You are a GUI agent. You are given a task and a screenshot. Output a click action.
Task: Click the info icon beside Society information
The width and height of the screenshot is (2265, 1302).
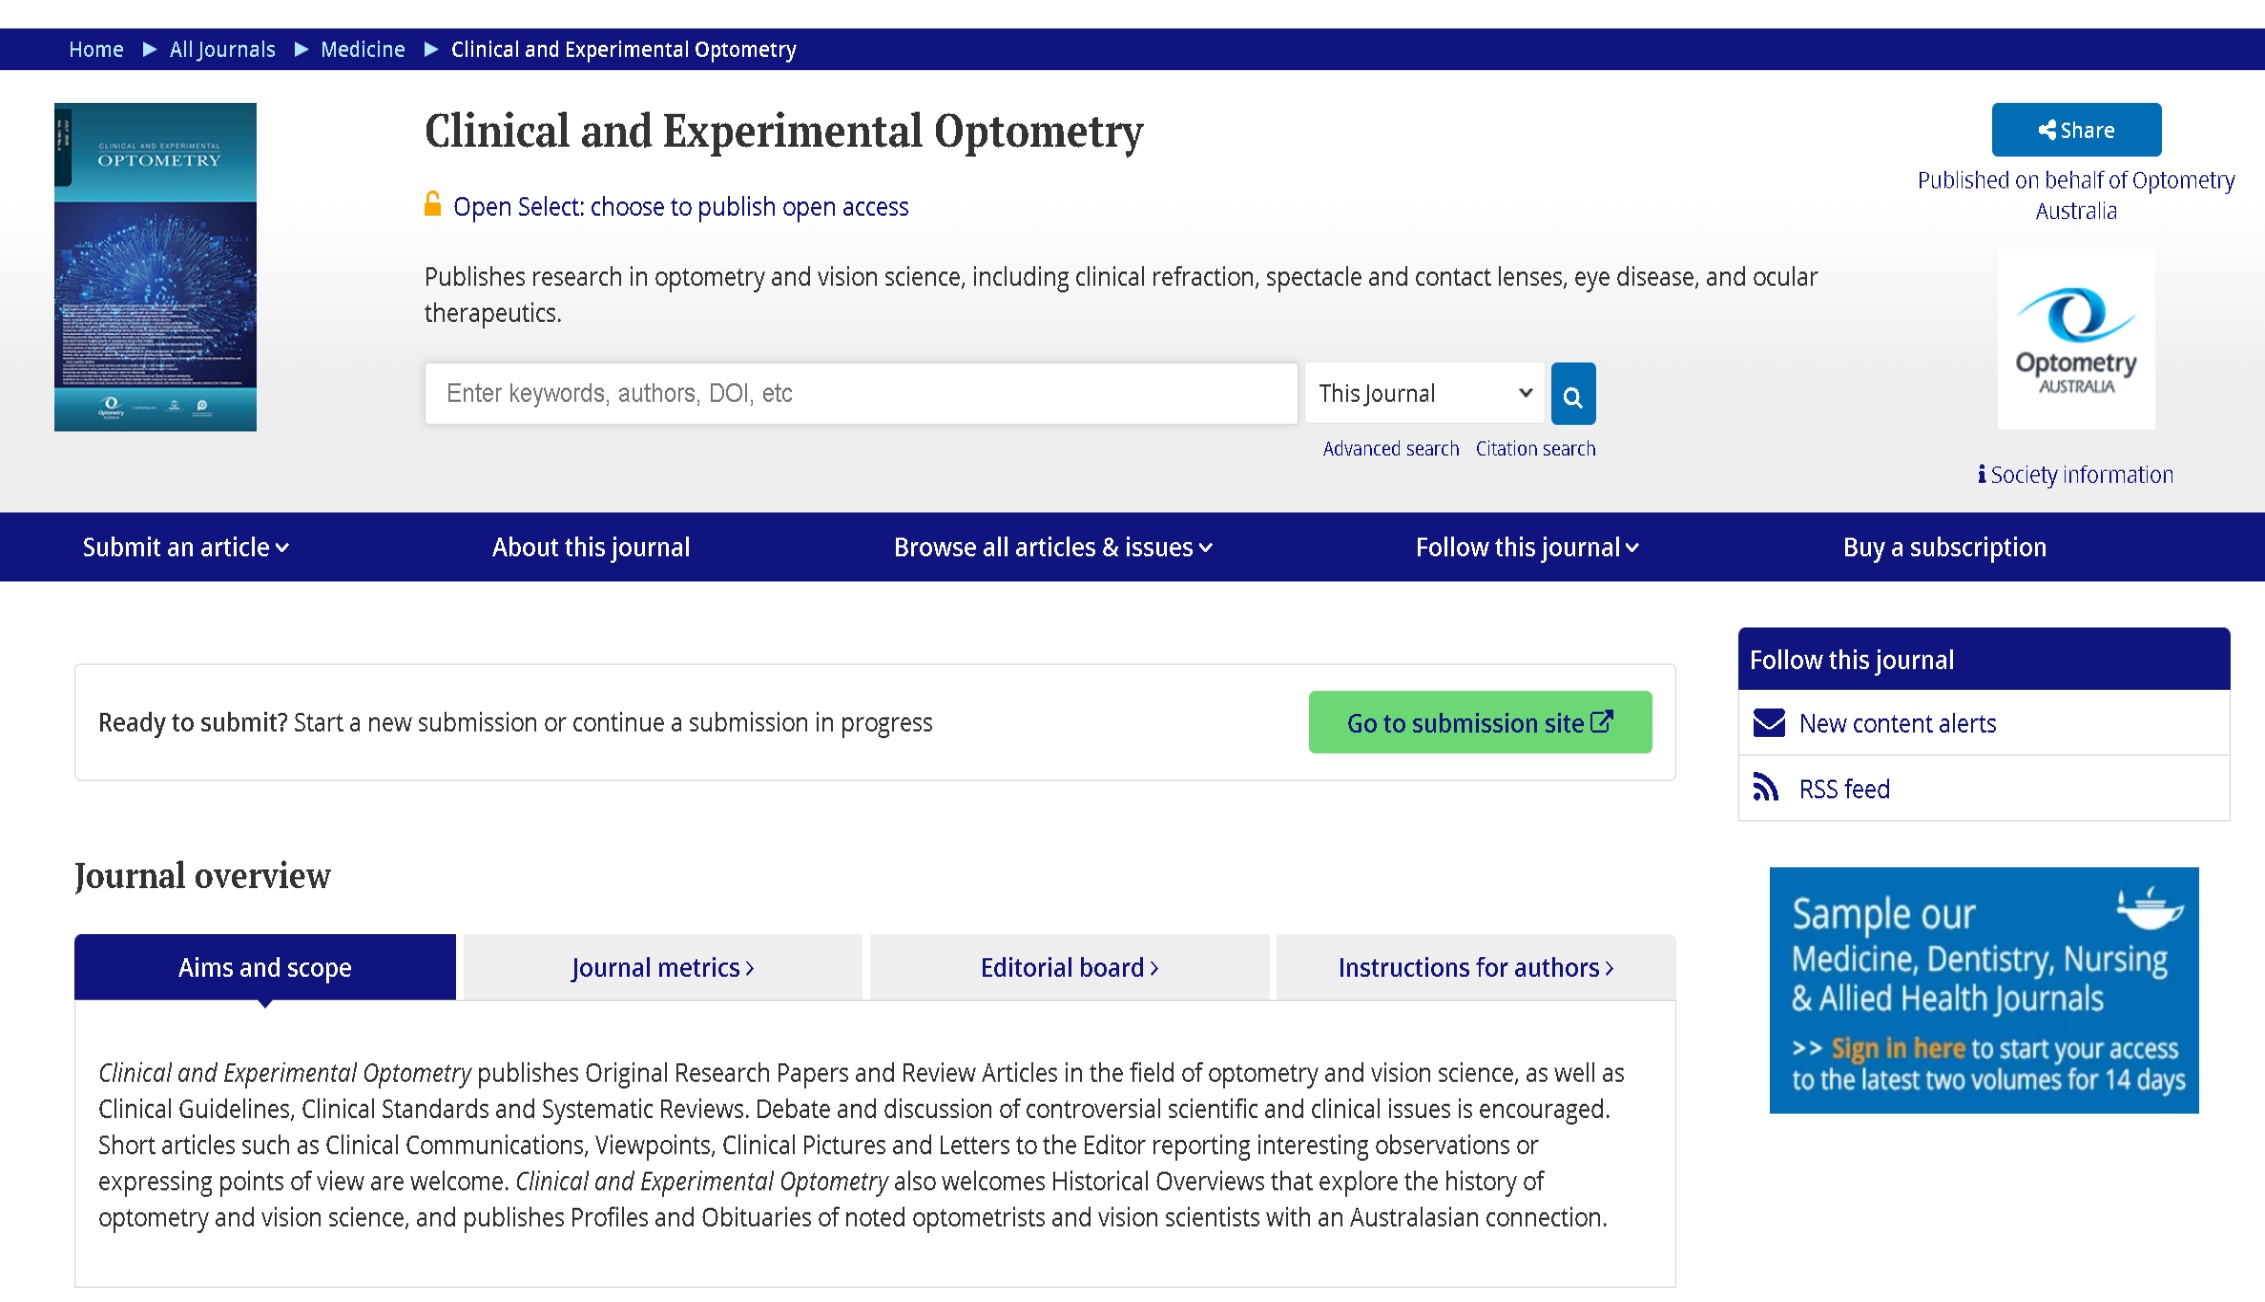(1981, 474)
